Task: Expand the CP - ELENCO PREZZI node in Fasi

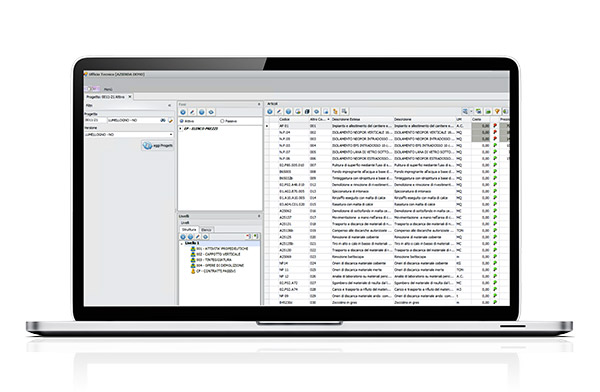Action: coord(180,129)
